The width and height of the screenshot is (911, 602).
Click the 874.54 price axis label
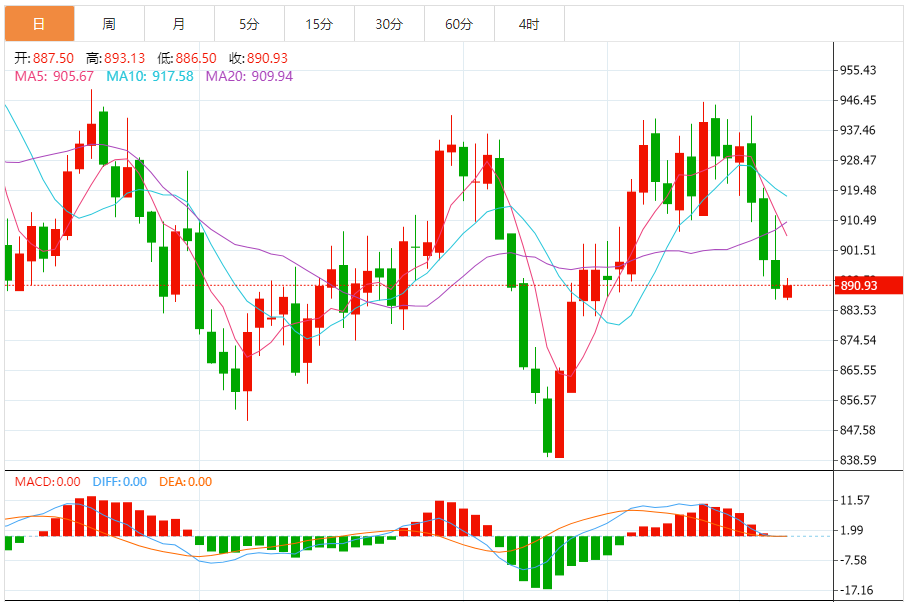click(x=858, y=340)
